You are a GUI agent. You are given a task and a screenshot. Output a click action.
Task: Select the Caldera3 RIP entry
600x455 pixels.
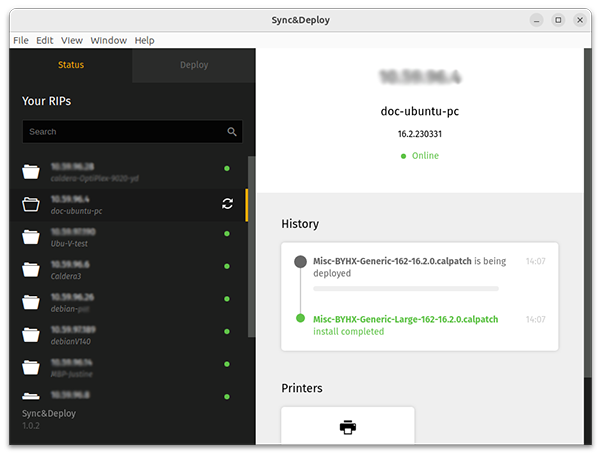click(x=128, y=270)
